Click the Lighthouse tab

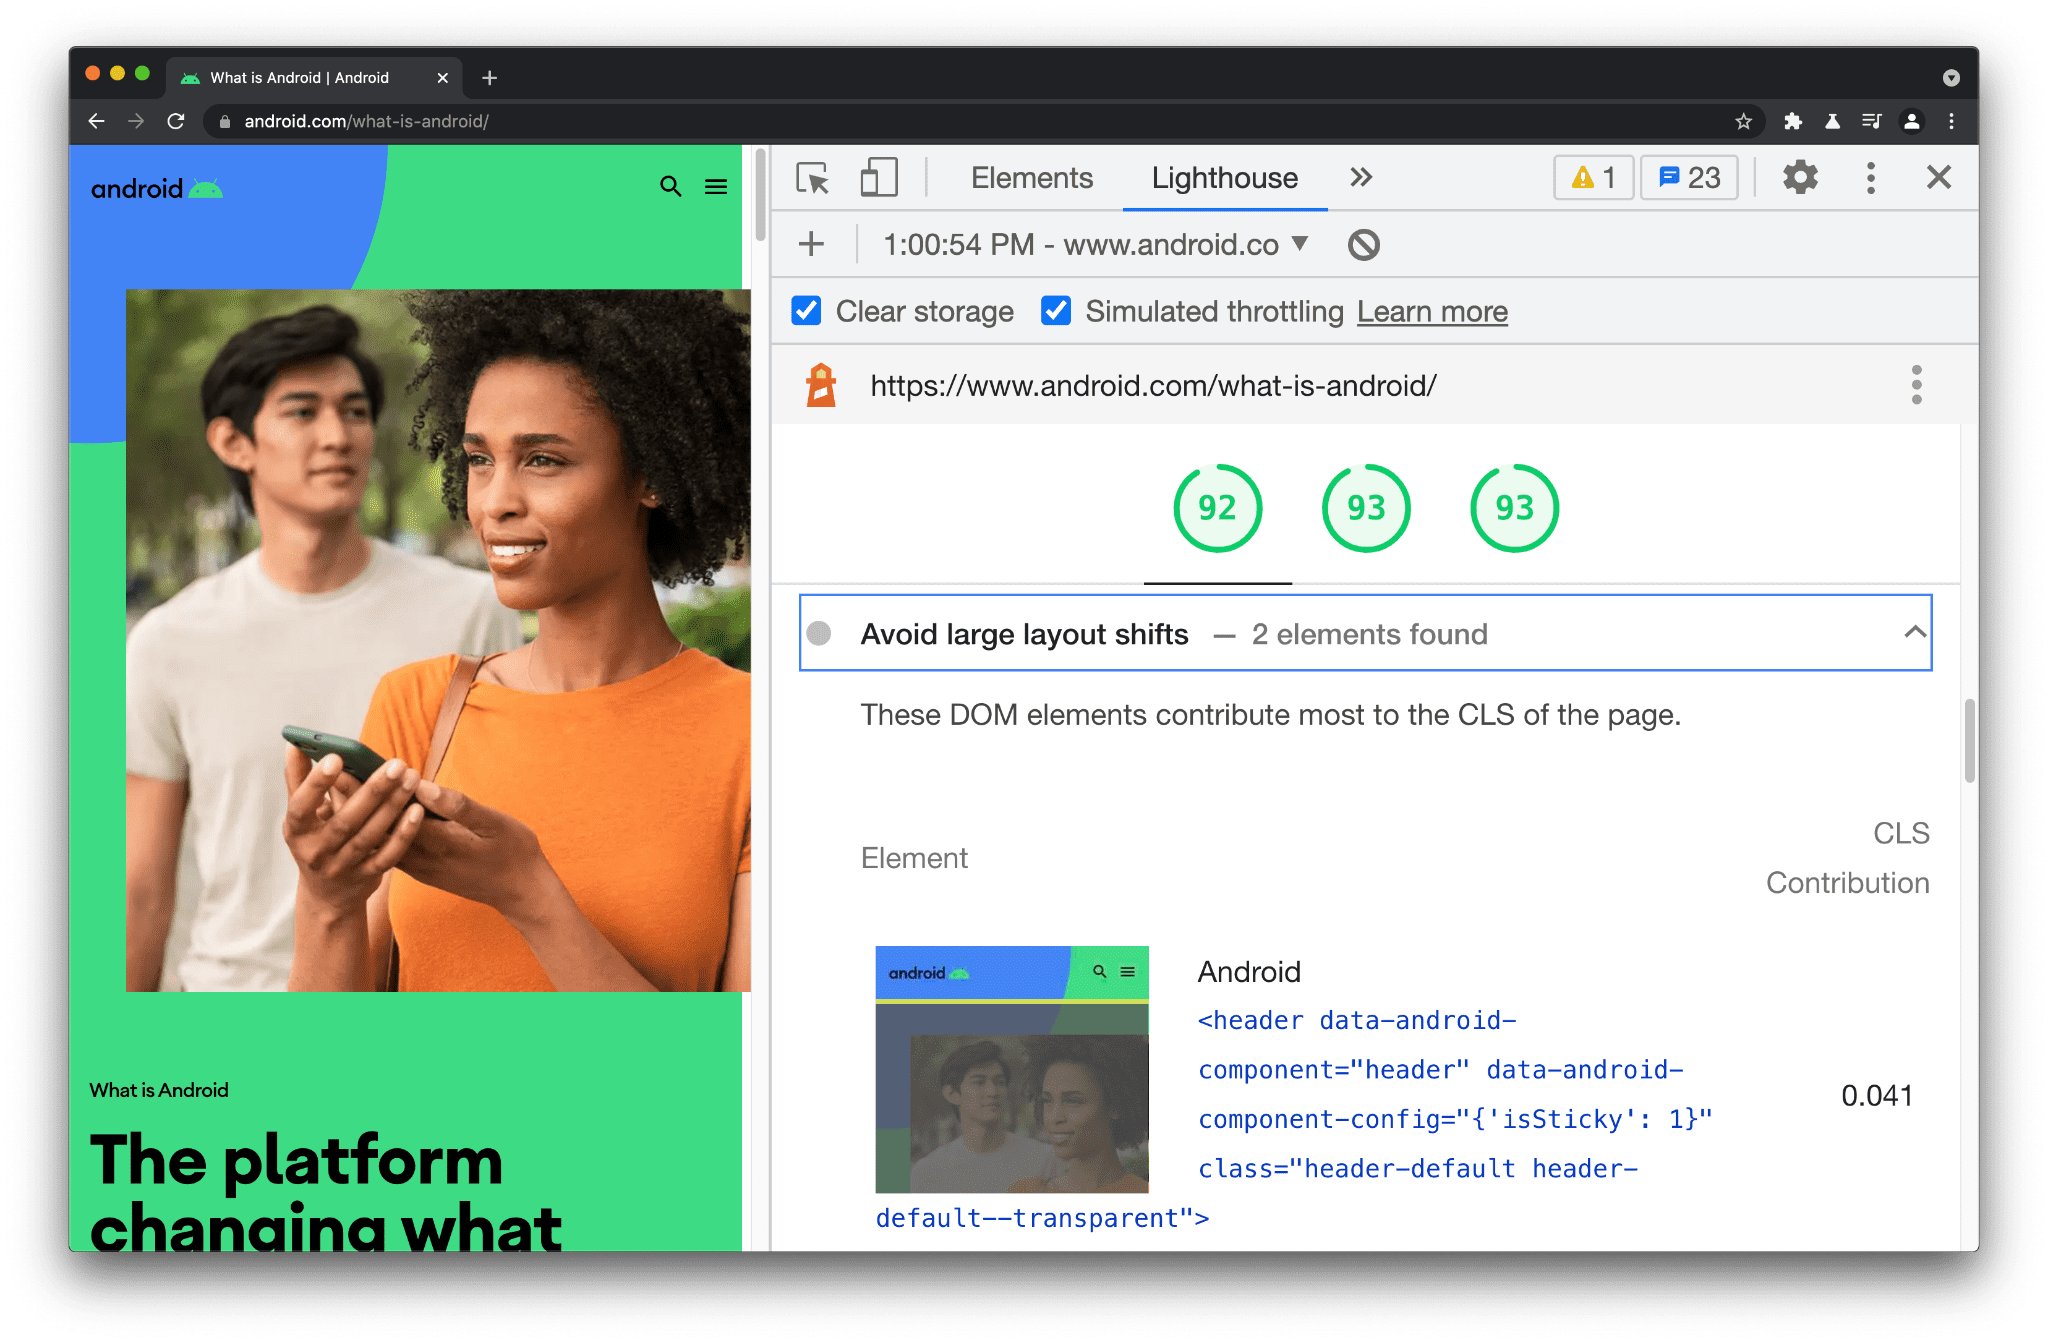[1224, 175]
